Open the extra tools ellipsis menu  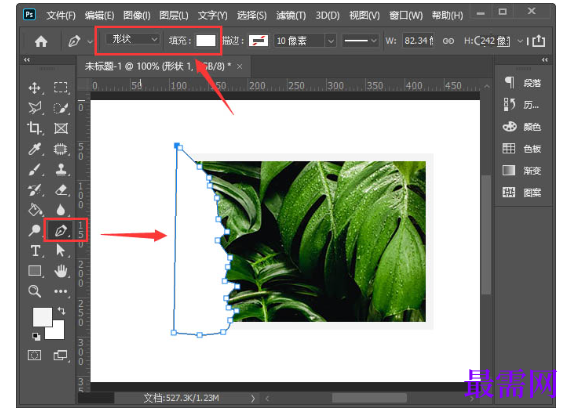(61, 291)
